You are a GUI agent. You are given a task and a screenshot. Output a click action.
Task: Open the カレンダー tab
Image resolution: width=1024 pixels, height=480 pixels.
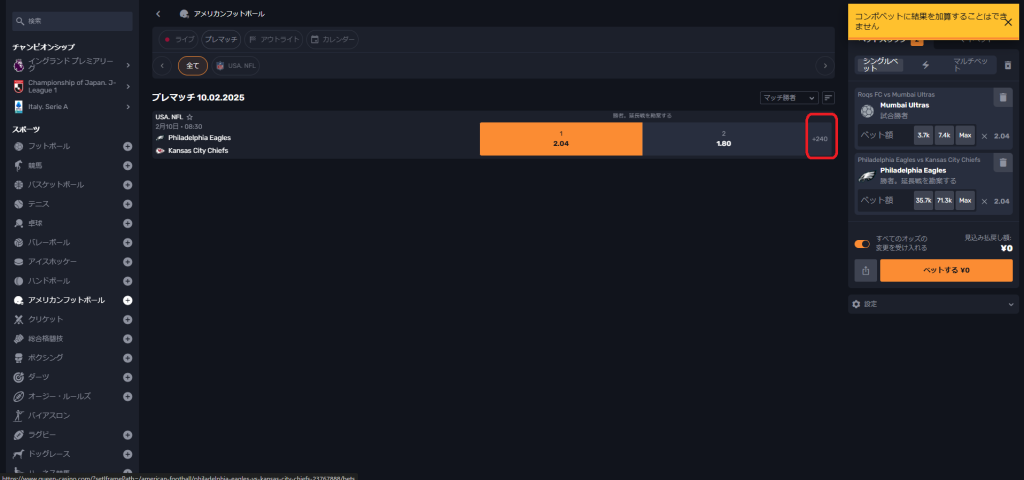[x=332, y=40]
